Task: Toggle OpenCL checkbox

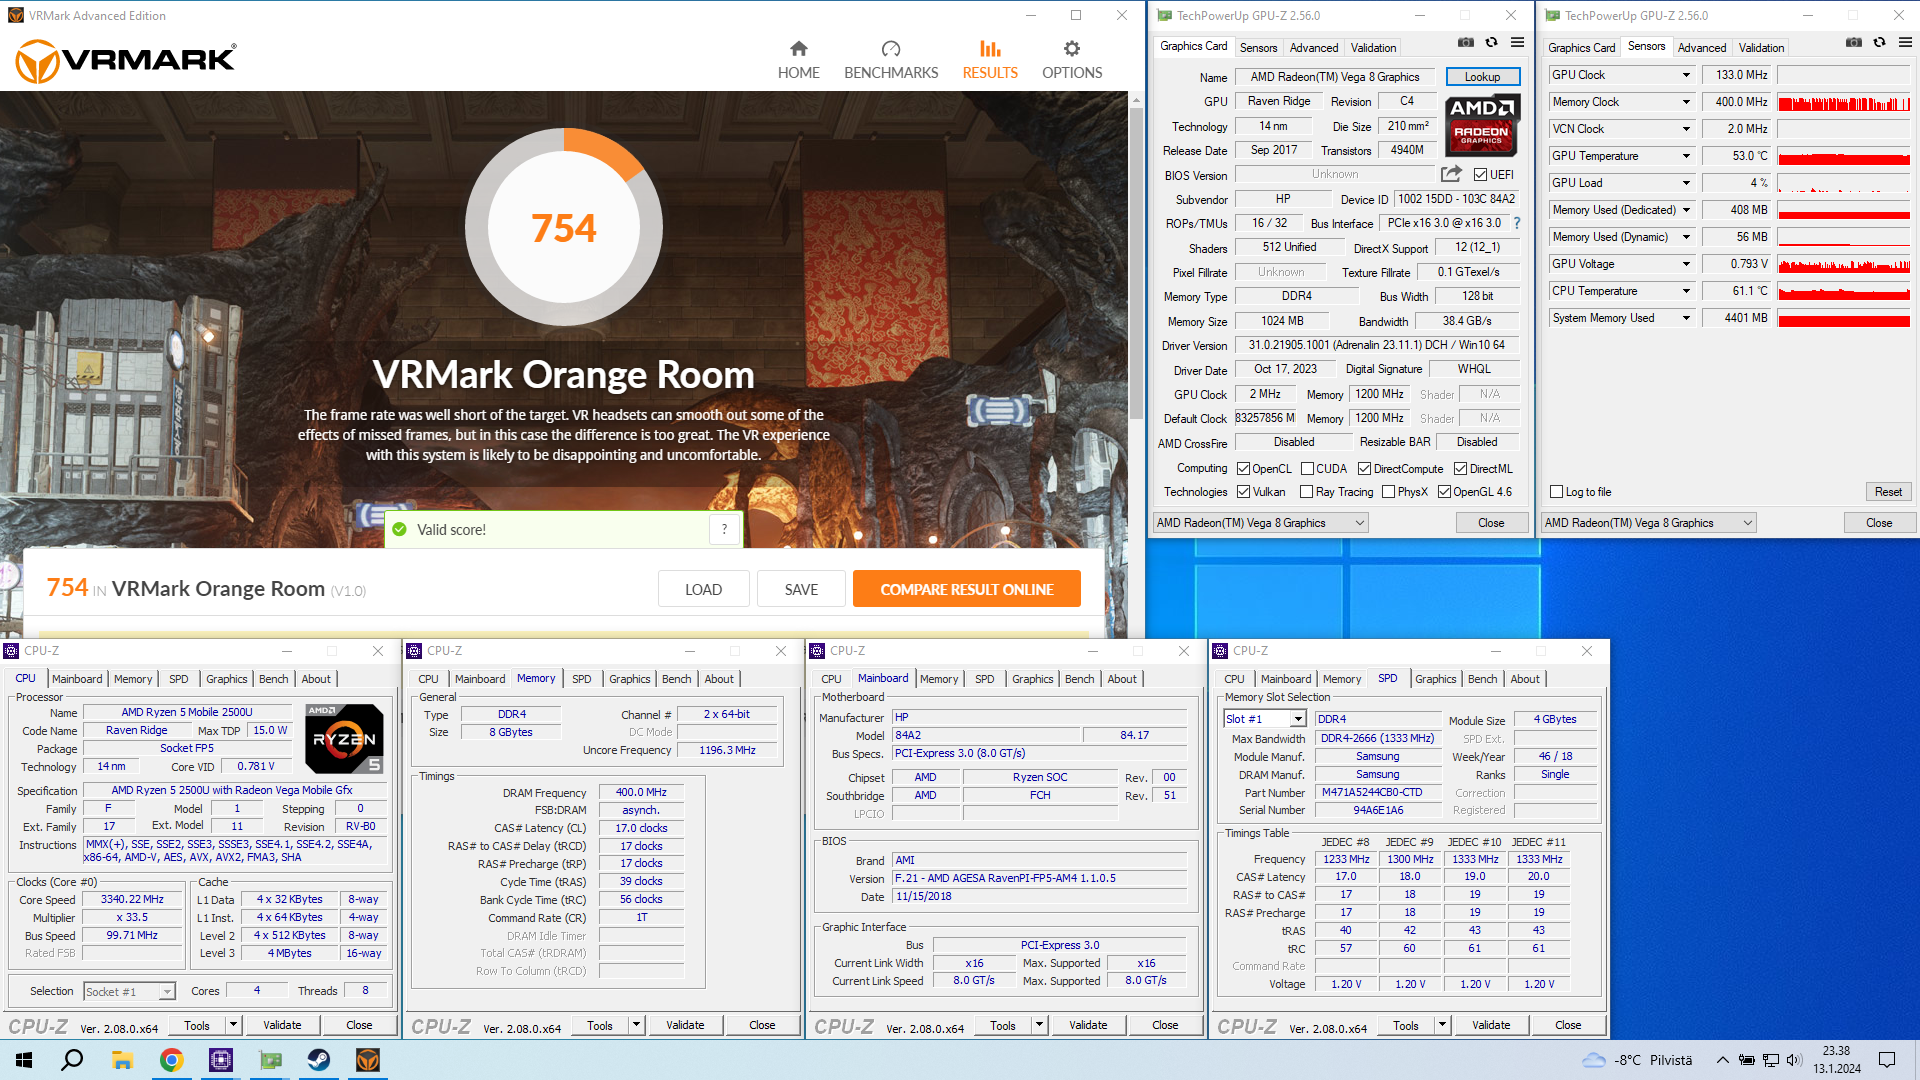Action: tap(1243, 468)
